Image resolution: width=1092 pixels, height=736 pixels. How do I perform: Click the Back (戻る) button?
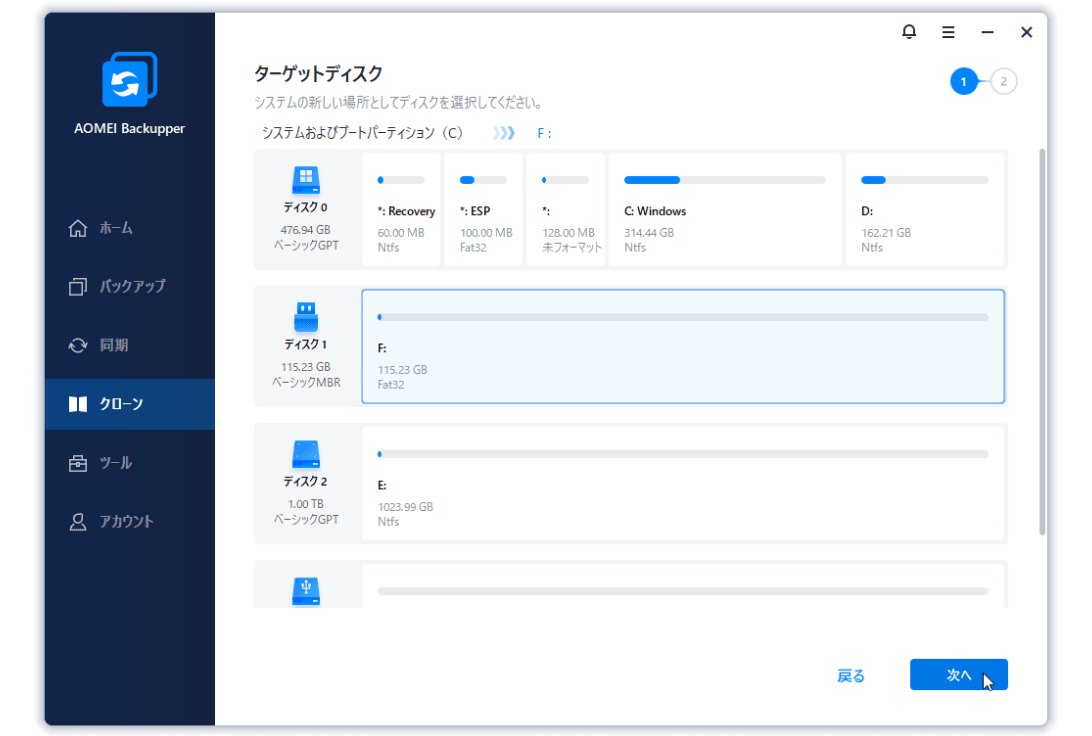[850, 676]
